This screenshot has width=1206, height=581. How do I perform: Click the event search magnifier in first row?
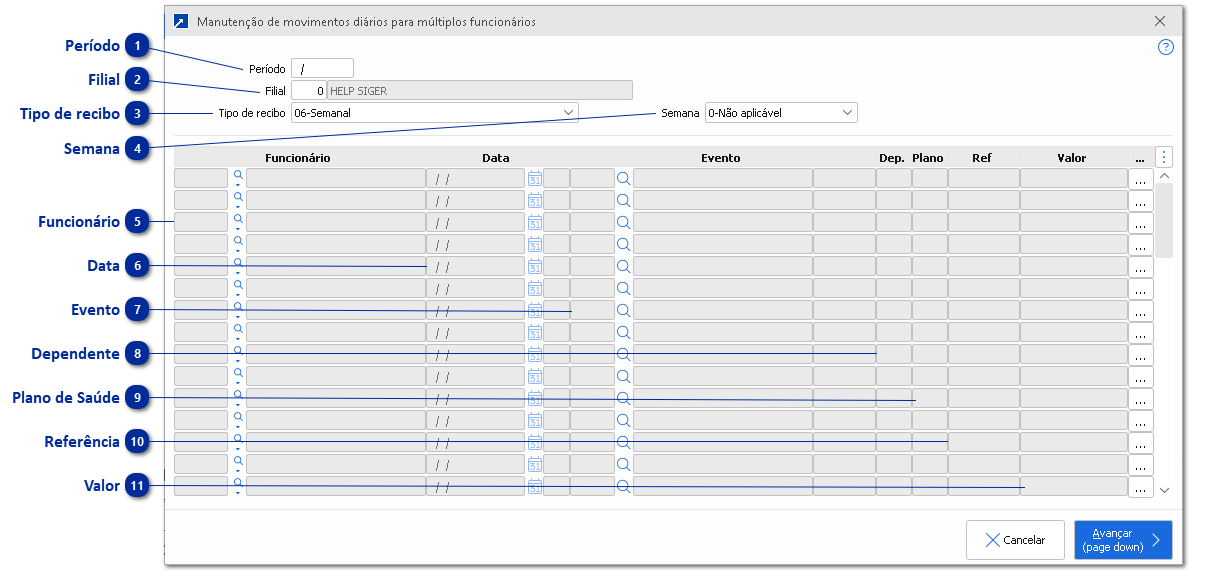tap(623, 178)
